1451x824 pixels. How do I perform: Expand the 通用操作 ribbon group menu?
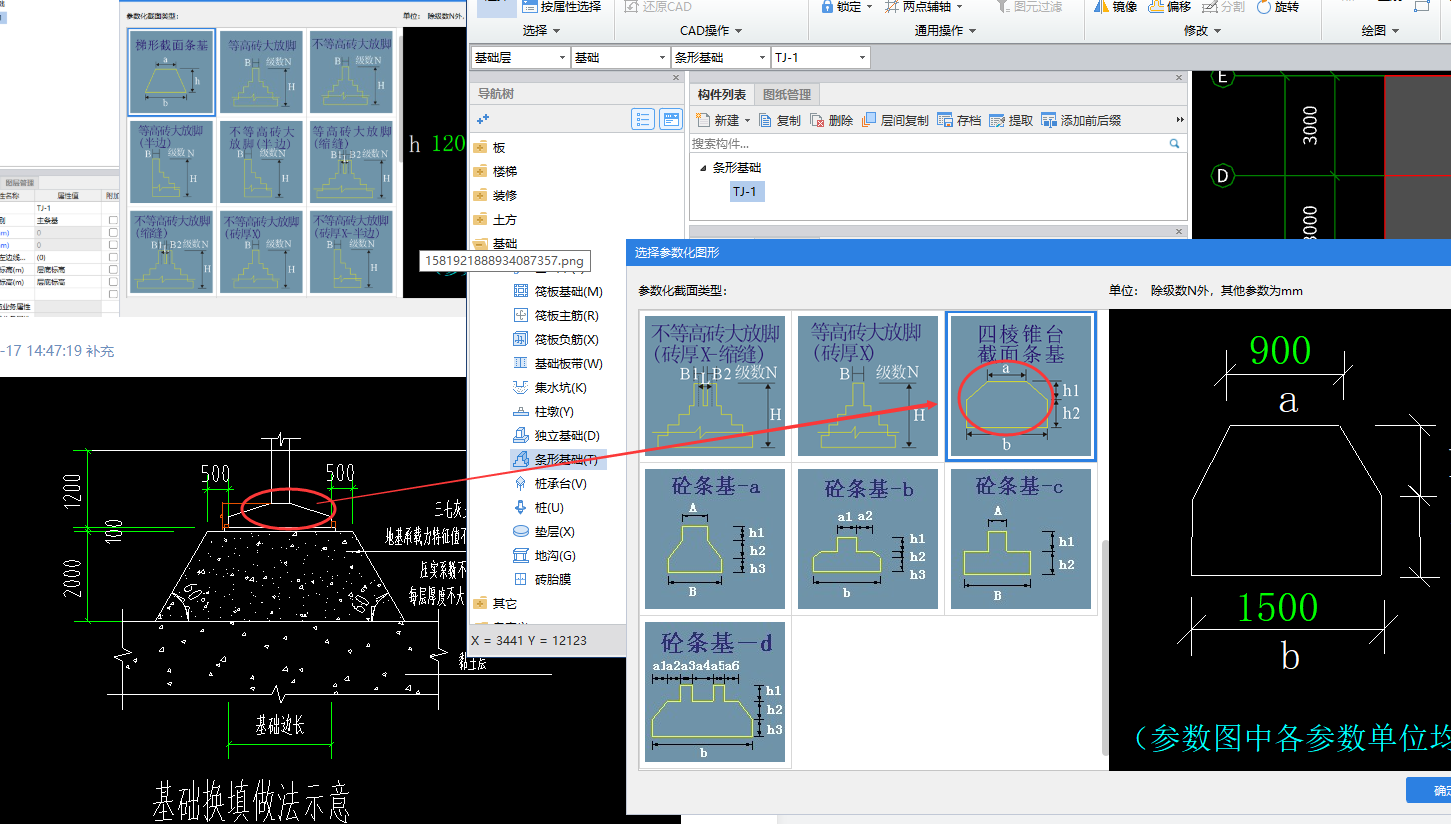(945, 31)
